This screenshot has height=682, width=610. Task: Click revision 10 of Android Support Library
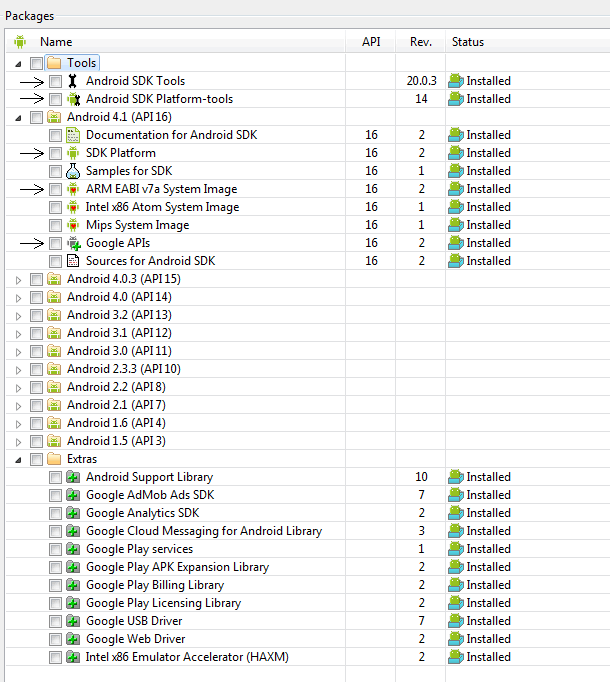[x=421, y=477]
